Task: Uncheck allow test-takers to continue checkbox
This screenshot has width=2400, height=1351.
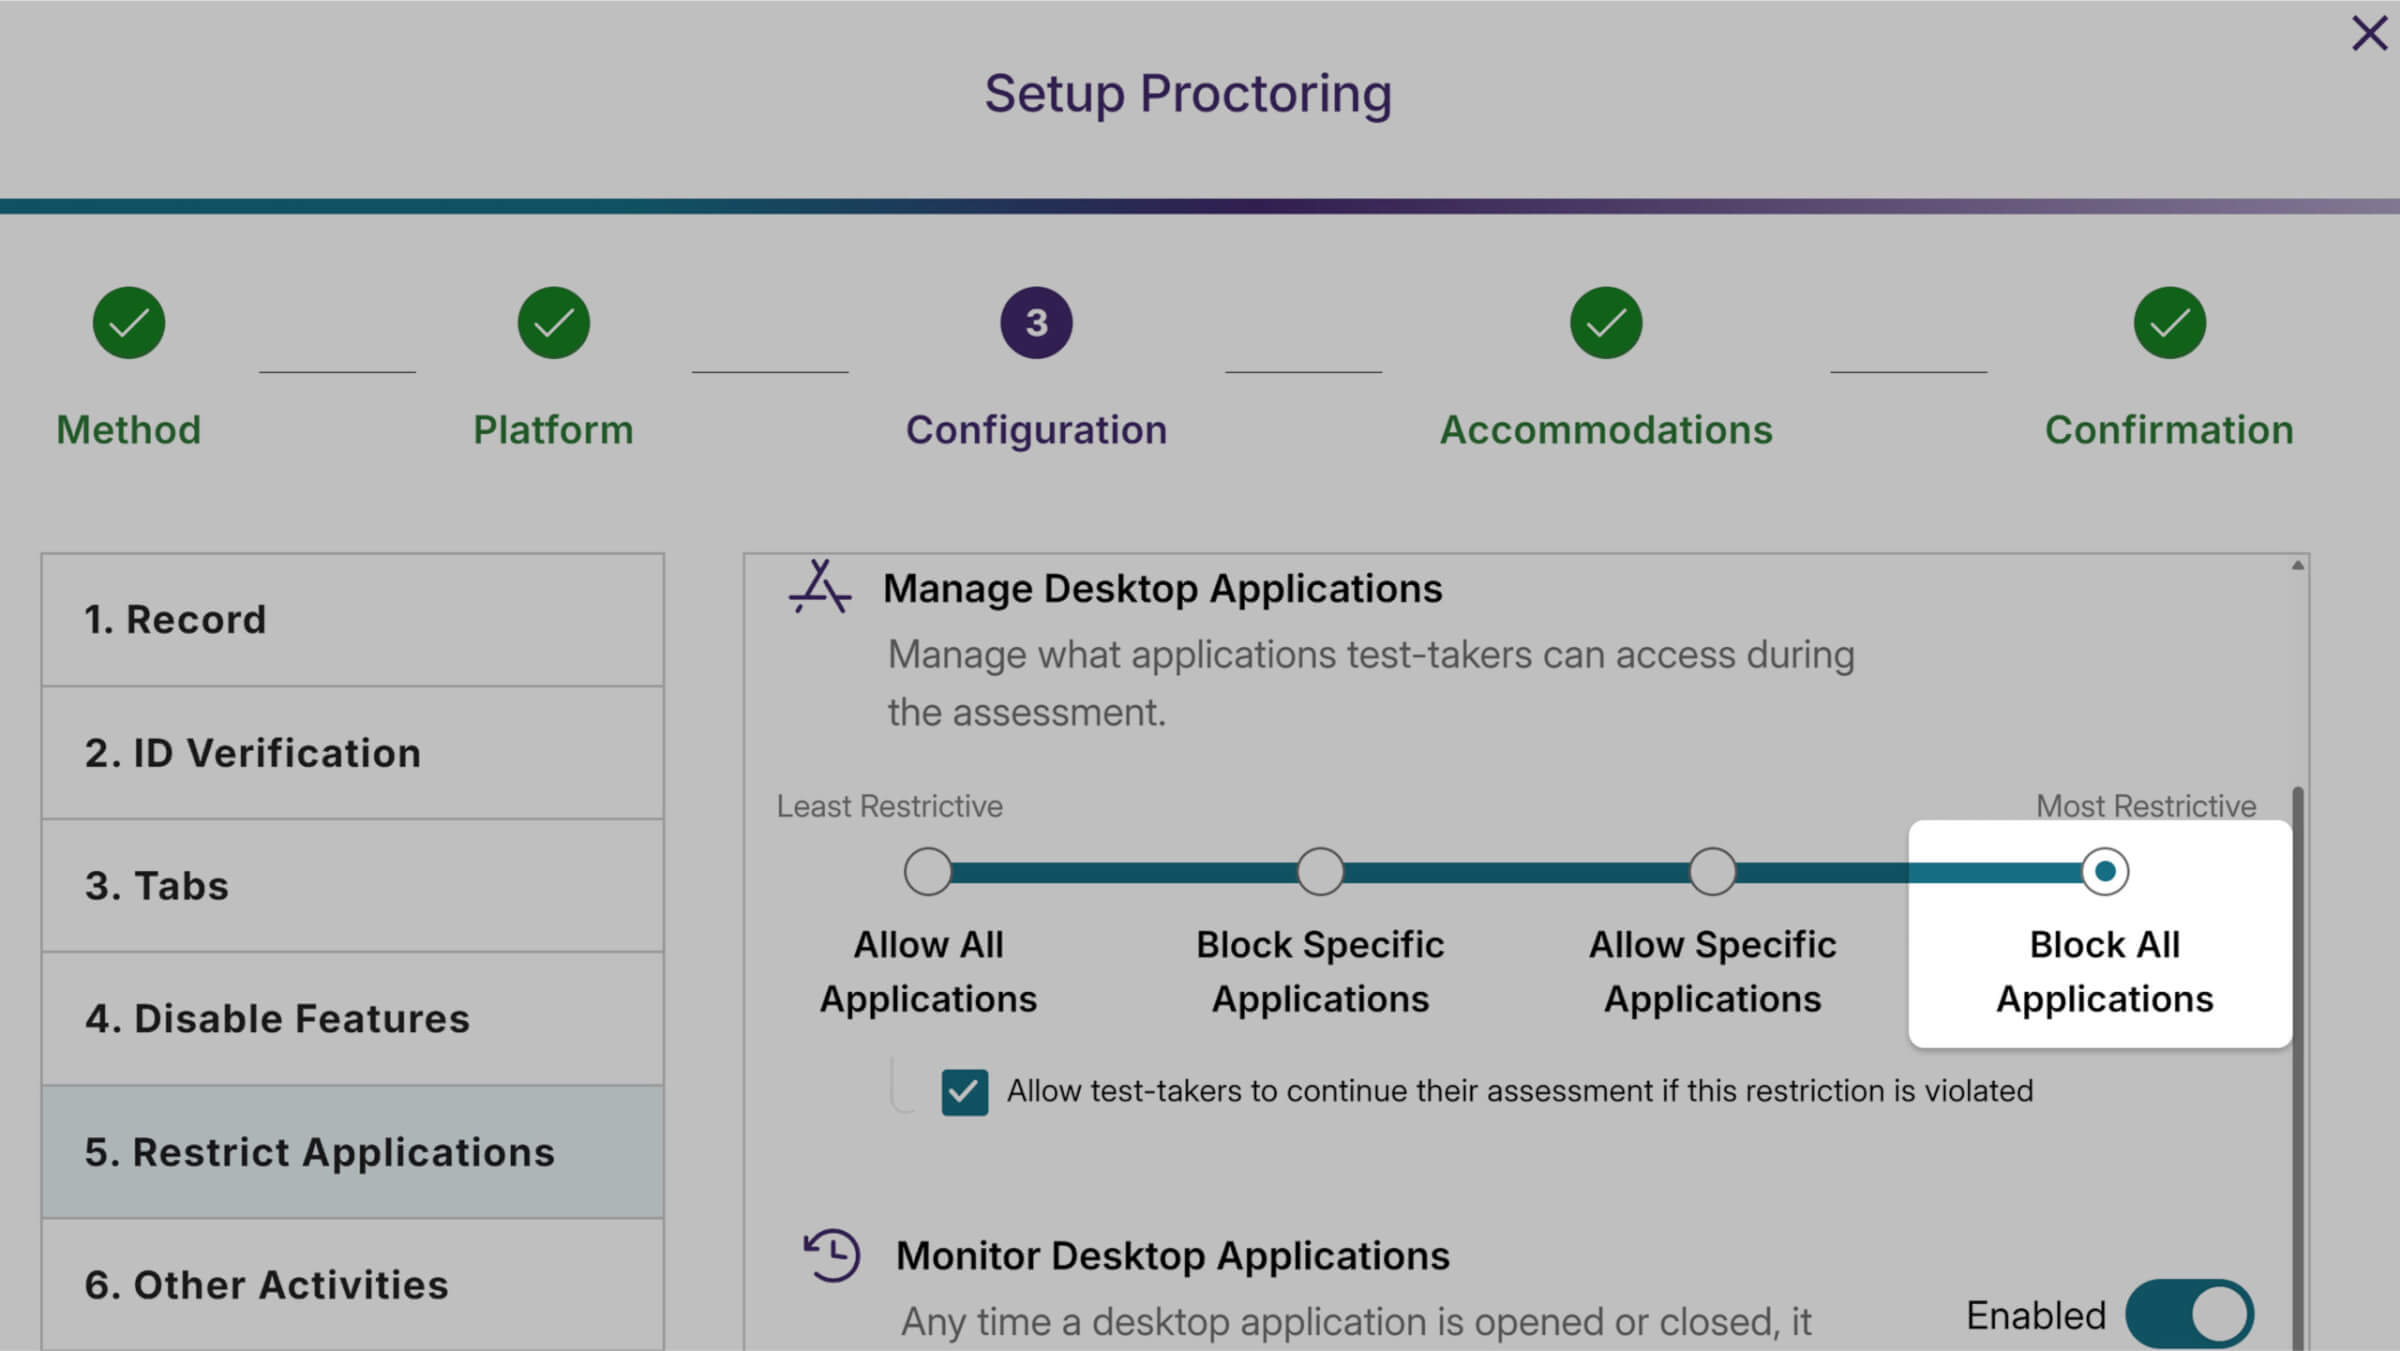Action: tap(964, 1091)
